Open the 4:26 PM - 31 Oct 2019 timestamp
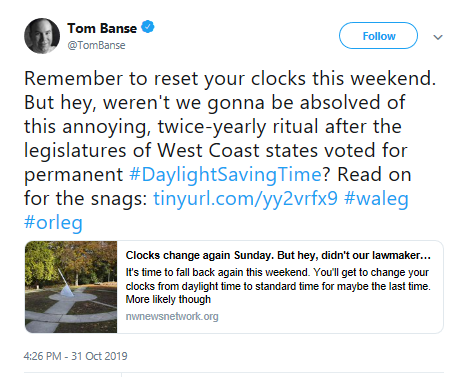The width and height of the screenshot is (461, 377). (75, 356)
